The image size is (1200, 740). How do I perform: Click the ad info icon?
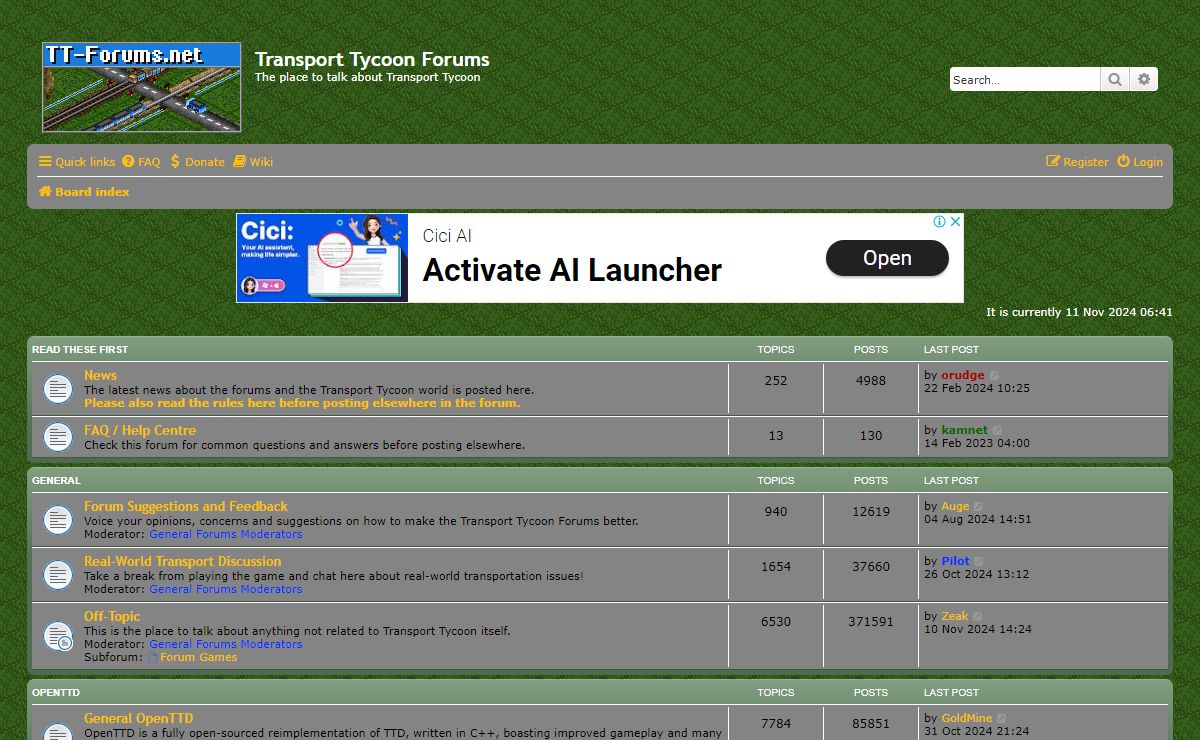point(940,222)
